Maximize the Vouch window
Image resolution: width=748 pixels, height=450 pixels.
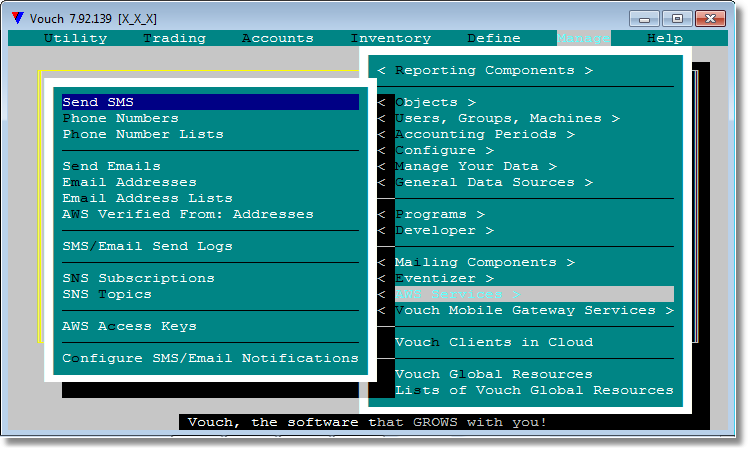pos(677,19)
